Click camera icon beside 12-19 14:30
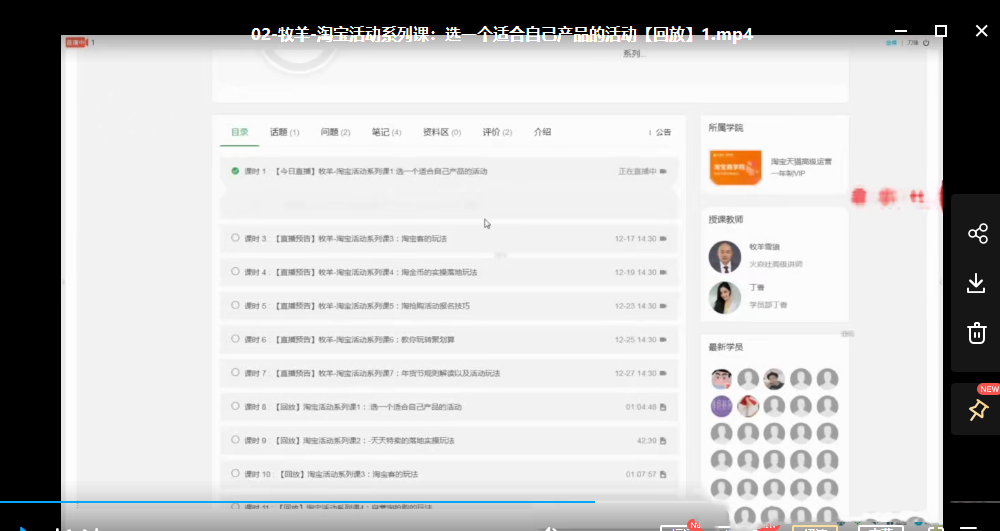1000x531 pixels. coord(663,272)
